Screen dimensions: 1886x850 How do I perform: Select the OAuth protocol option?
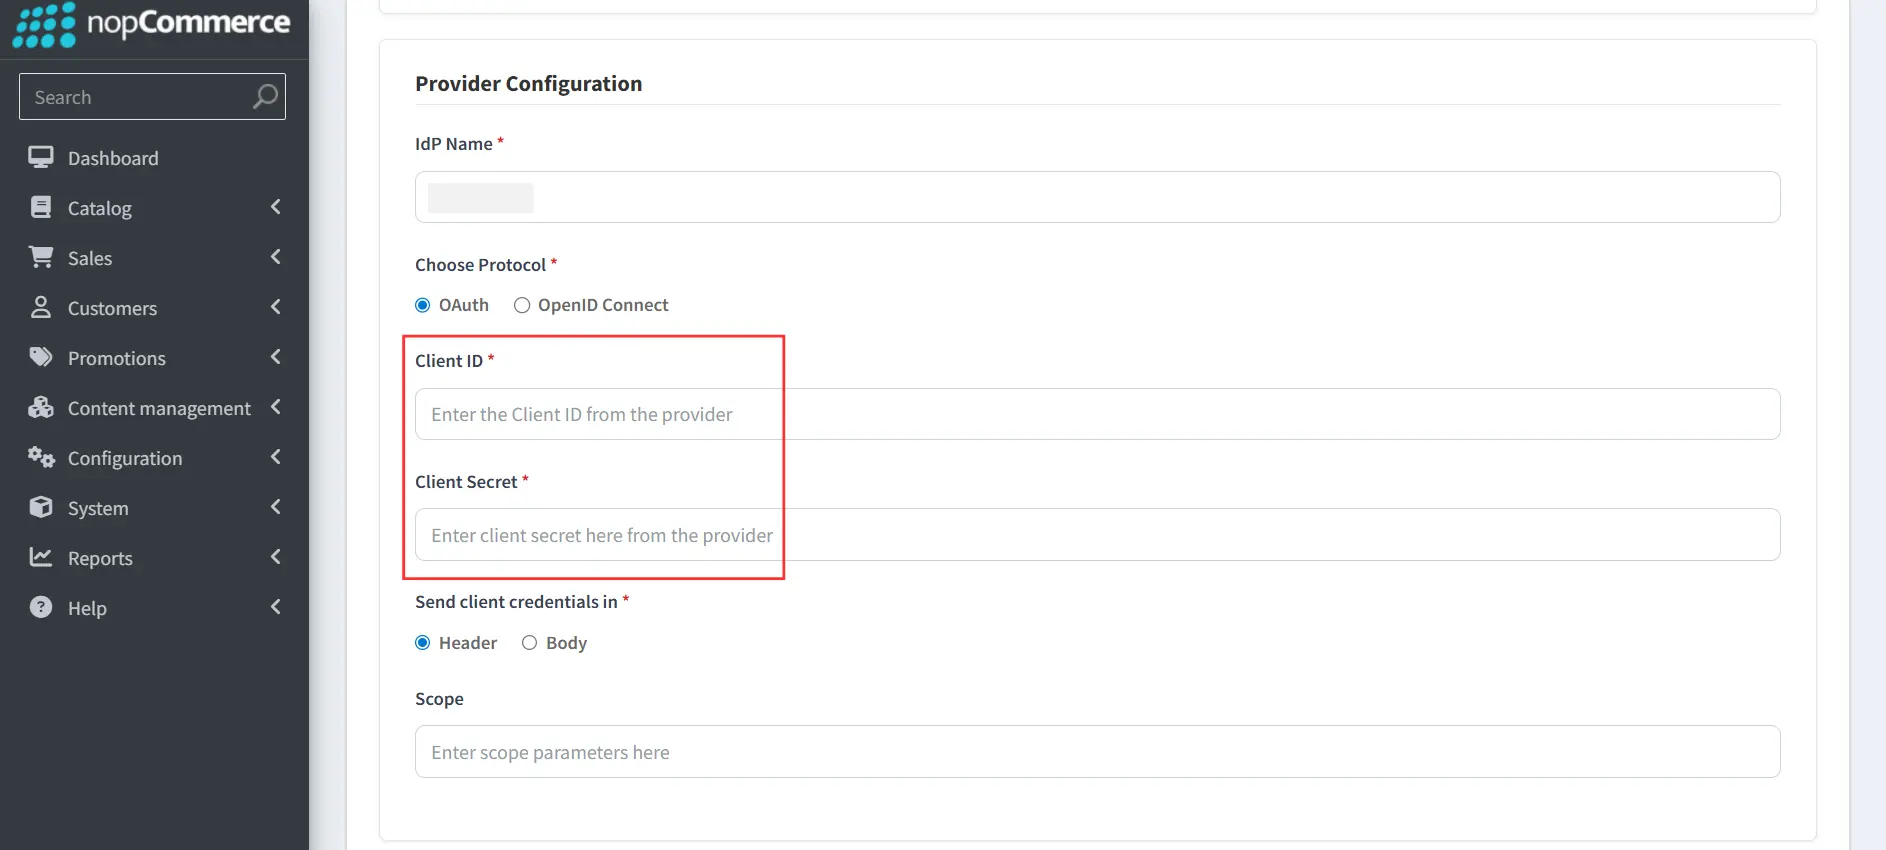(422, 305)
